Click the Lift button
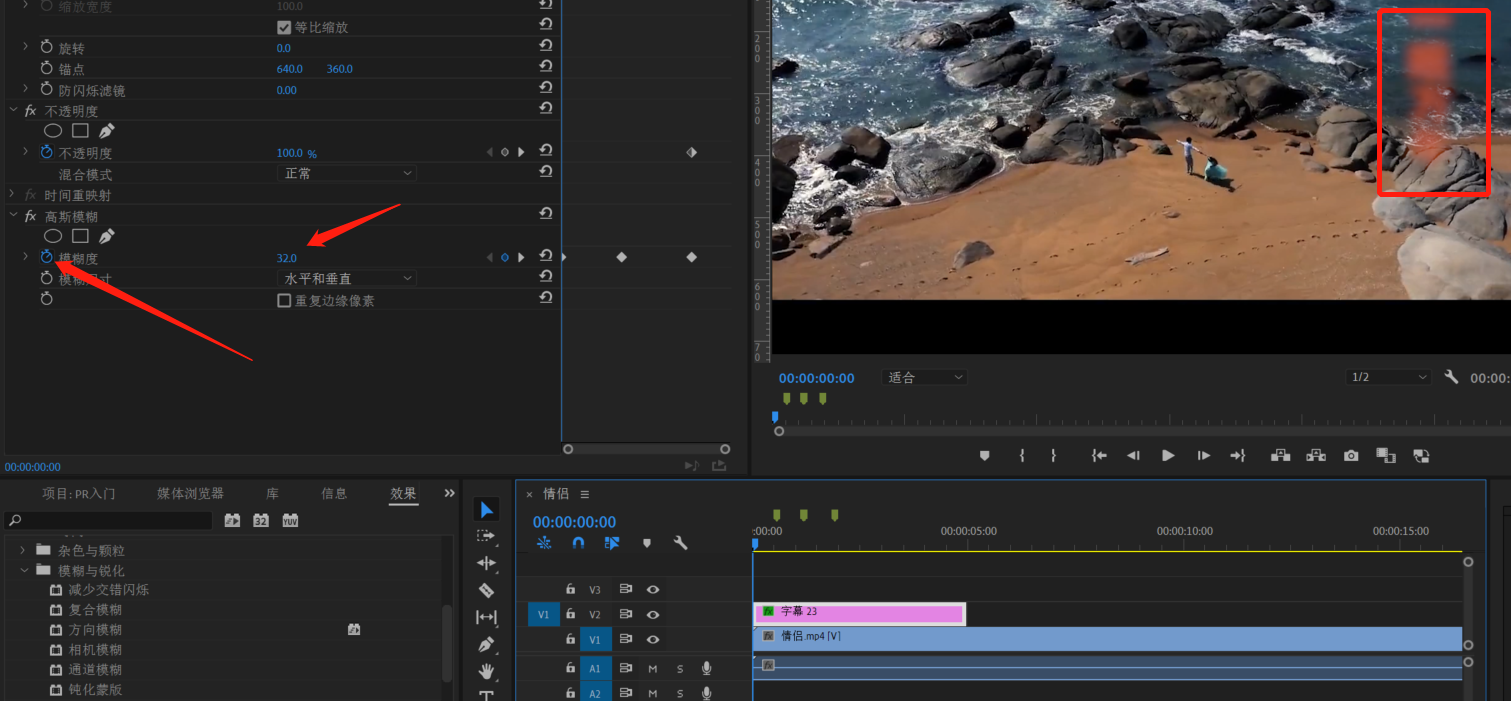Screen dimensions: 1511x701 1280,455
